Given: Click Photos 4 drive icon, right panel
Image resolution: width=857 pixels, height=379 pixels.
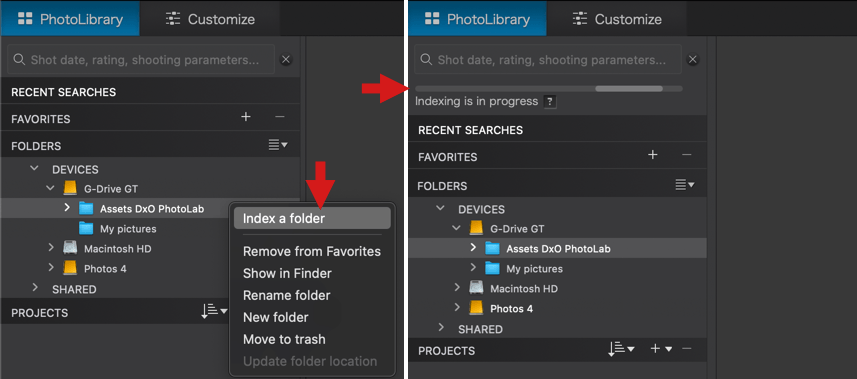Looking at the screenshot, I should tap(477, 308).
